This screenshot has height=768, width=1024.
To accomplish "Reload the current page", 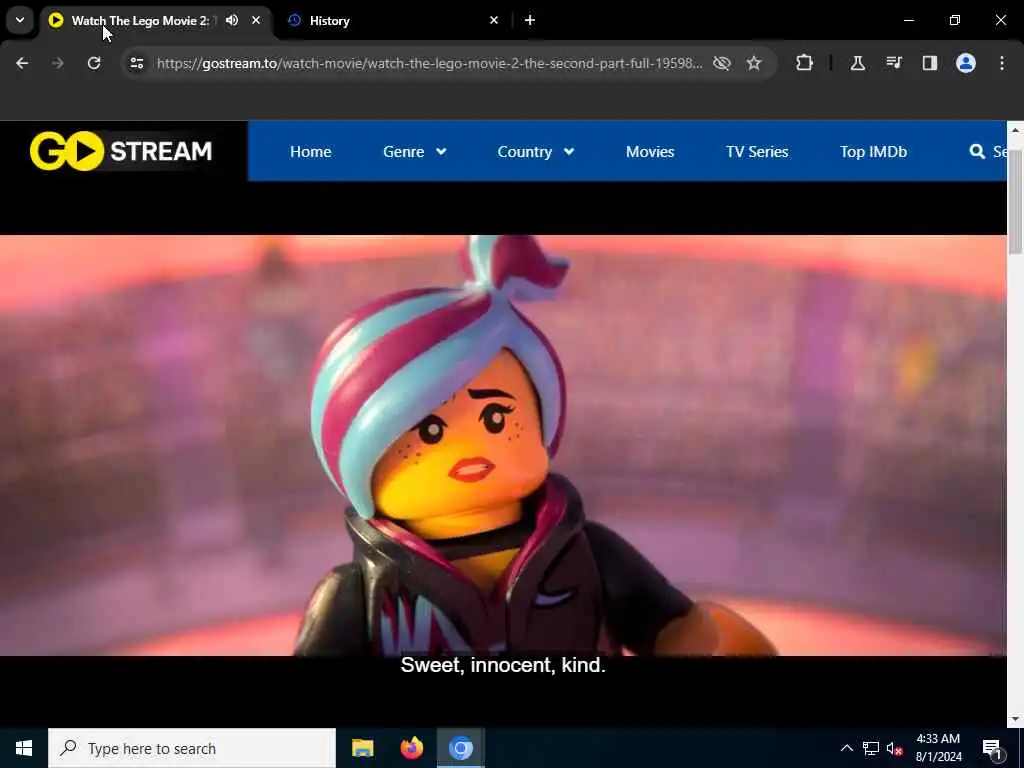I will pos(94,63).
